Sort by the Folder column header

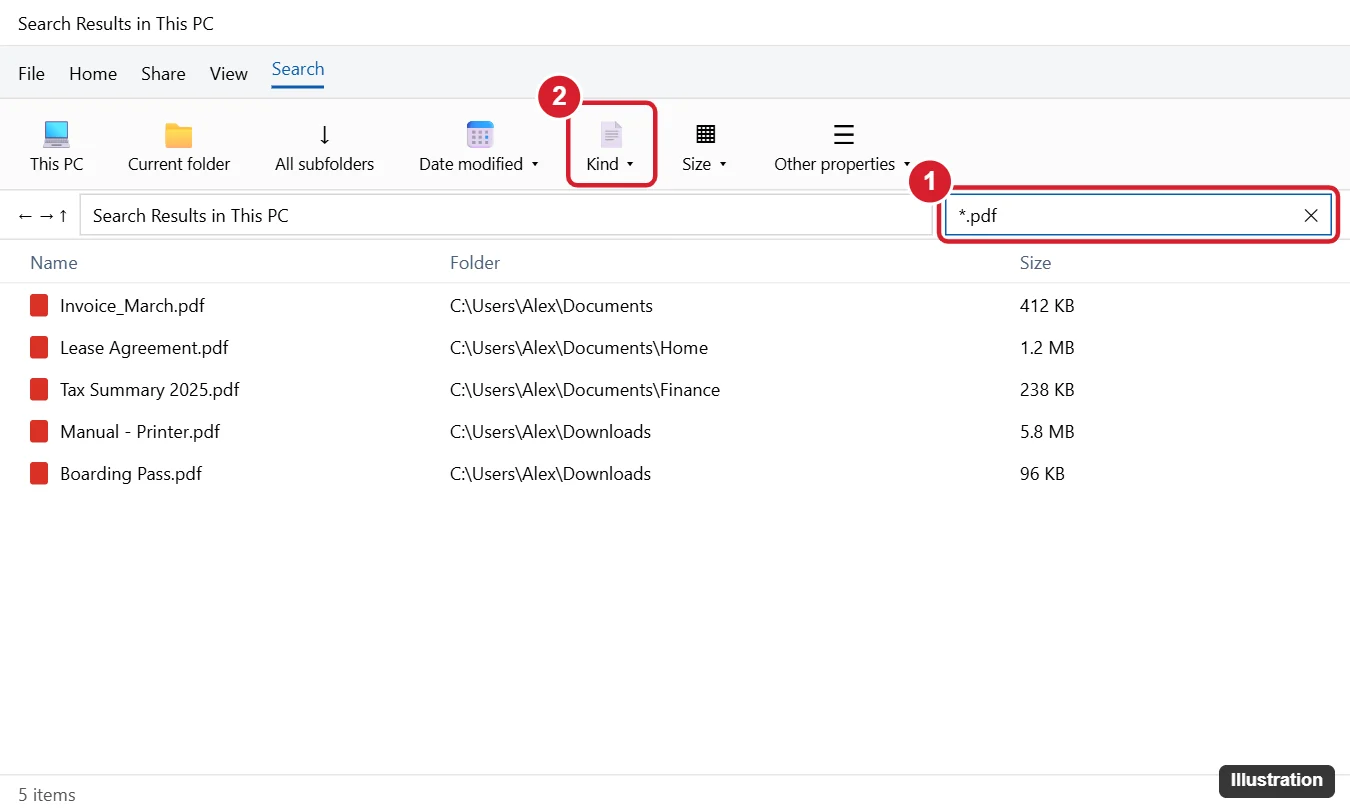[475, 263]
